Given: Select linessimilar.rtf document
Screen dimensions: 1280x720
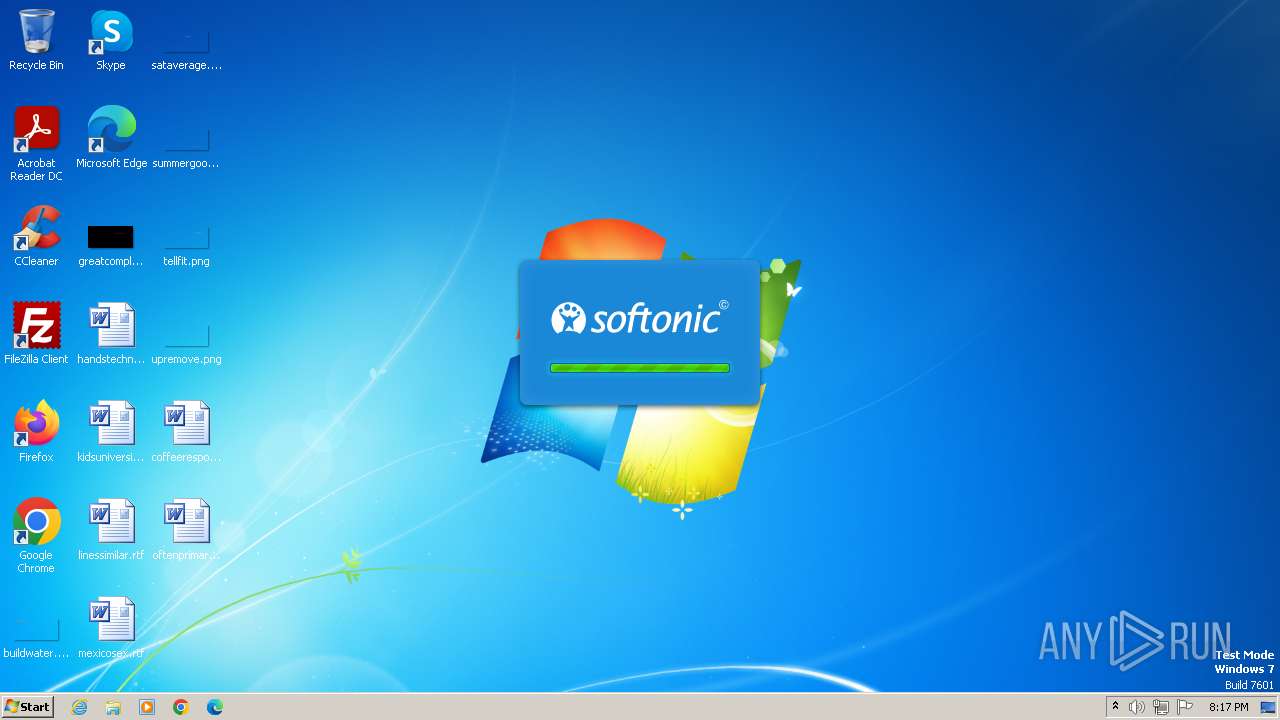Looking at the screenshot, I should [111, 530].
